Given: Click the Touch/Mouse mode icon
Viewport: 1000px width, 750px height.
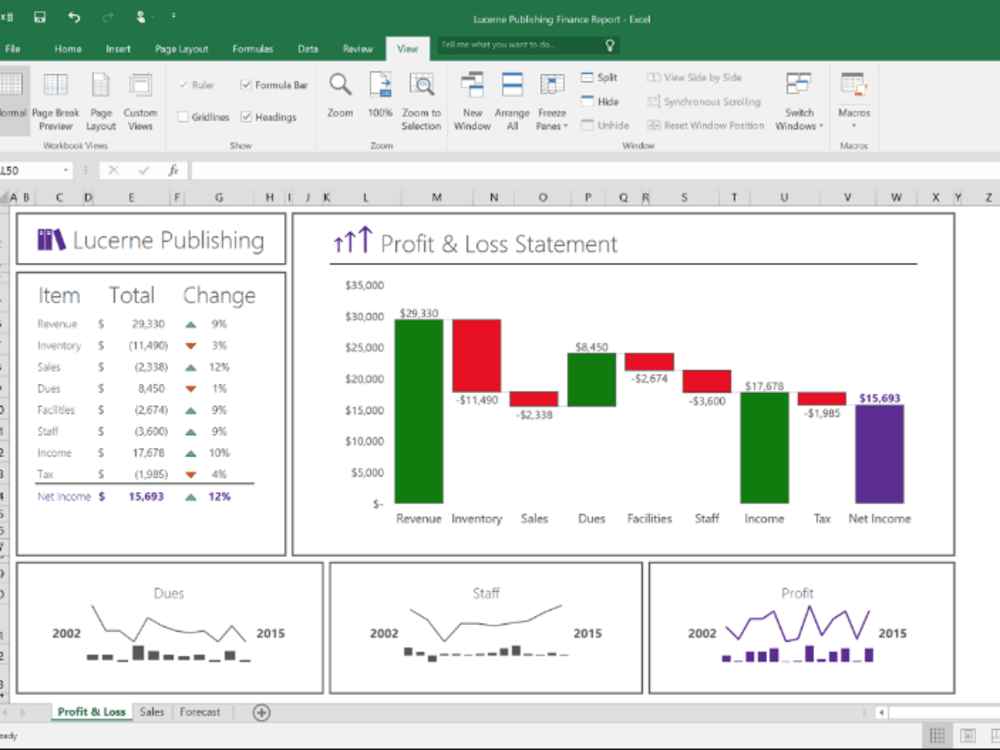Looking at the screenshot, I should click(141, 17).
